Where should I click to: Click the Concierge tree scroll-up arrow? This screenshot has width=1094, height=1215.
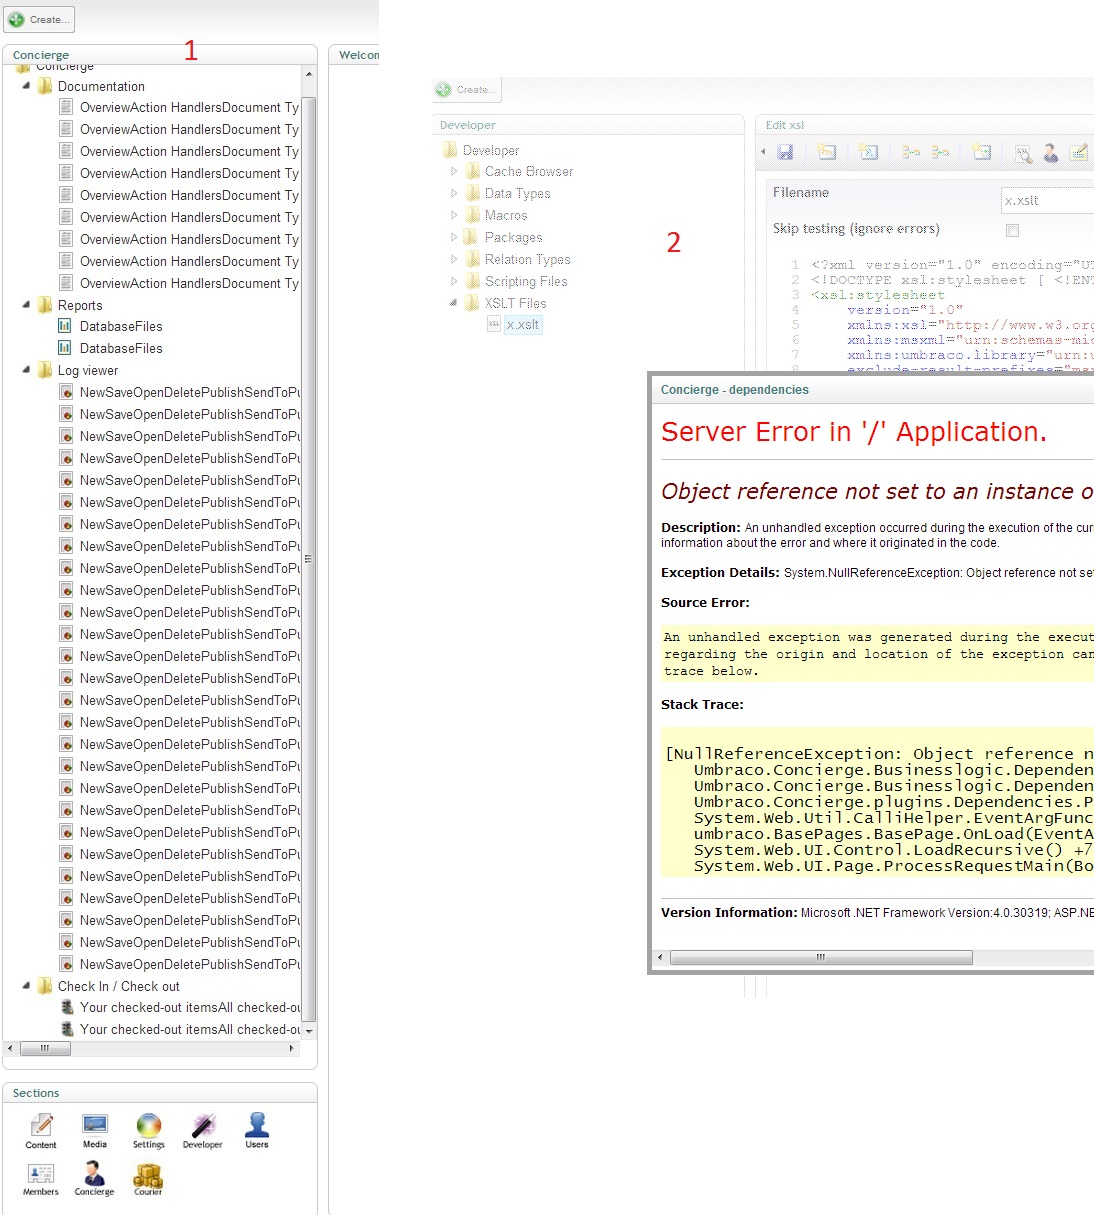coord(309,75)
